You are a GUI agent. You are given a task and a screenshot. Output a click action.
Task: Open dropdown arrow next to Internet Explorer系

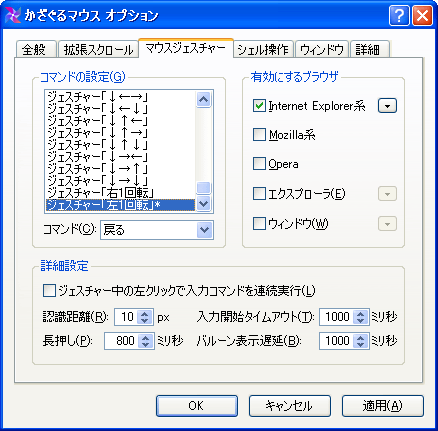tap(387, 106)
